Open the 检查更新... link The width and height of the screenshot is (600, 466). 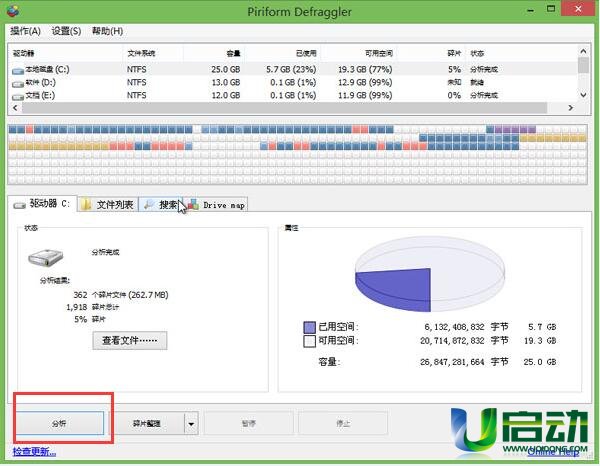coord(34,452)
